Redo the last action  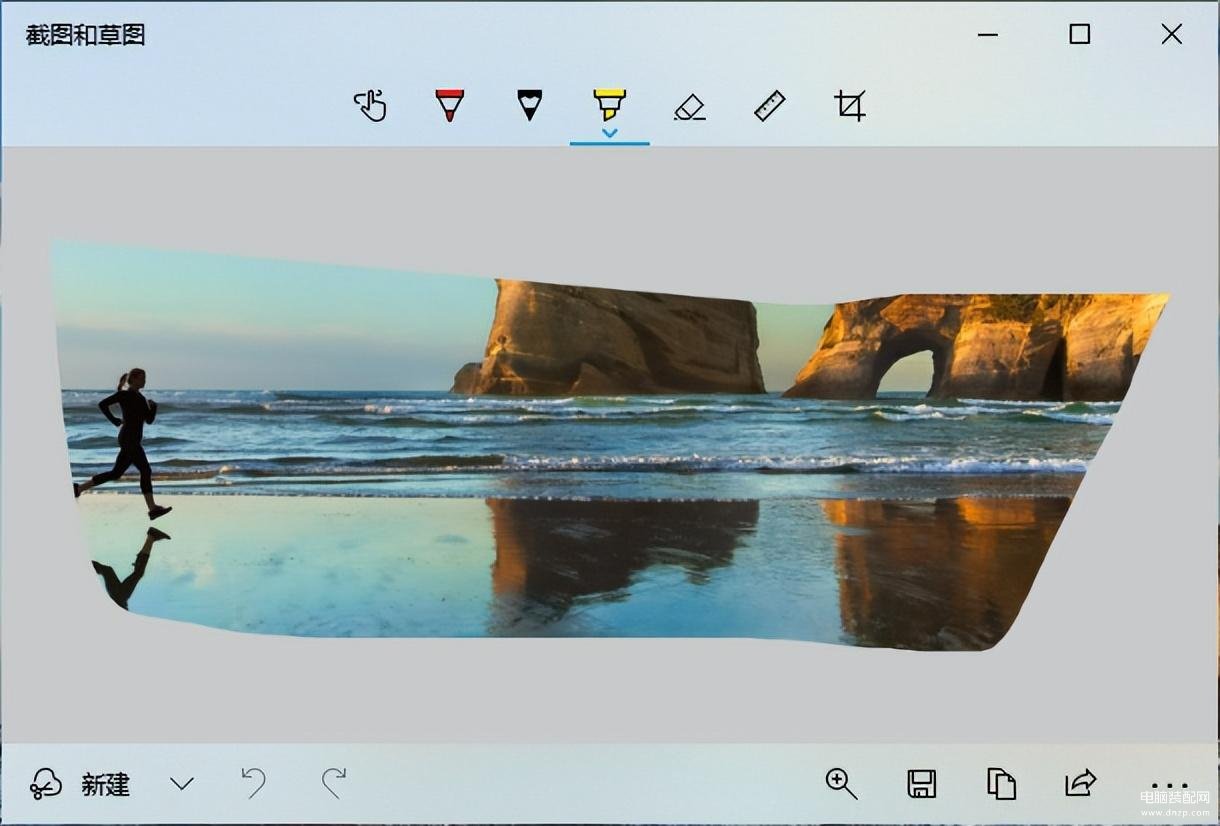click(334, 783)
